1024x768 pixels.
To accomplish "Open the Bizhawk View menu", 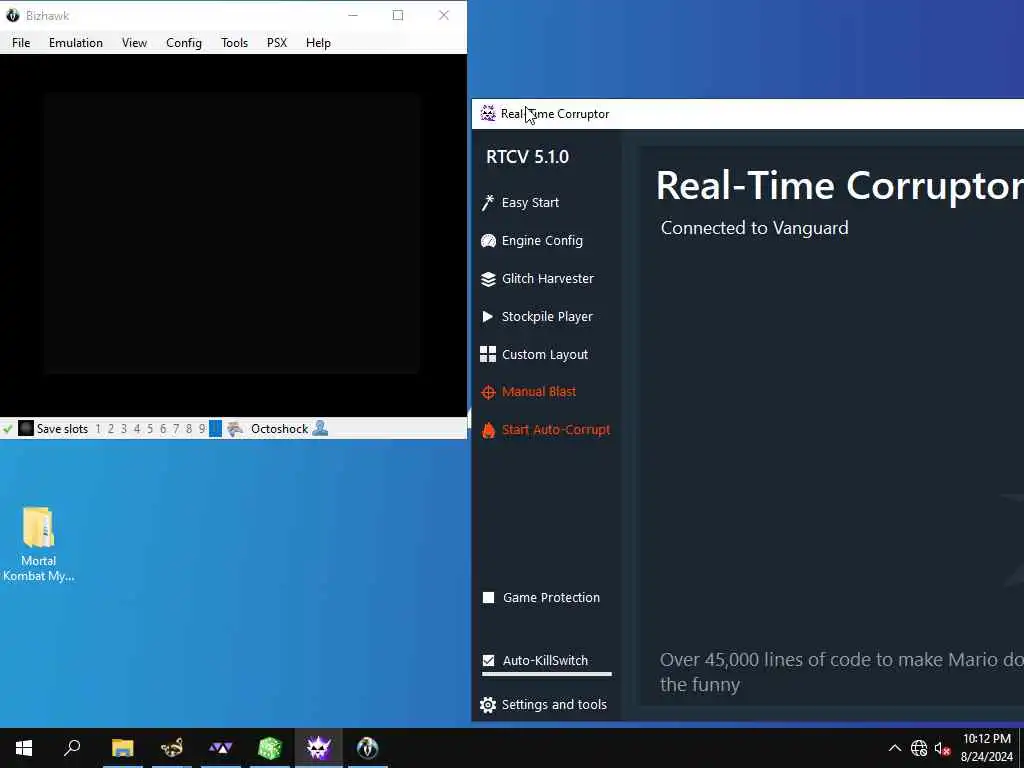I will pos(134,42).
